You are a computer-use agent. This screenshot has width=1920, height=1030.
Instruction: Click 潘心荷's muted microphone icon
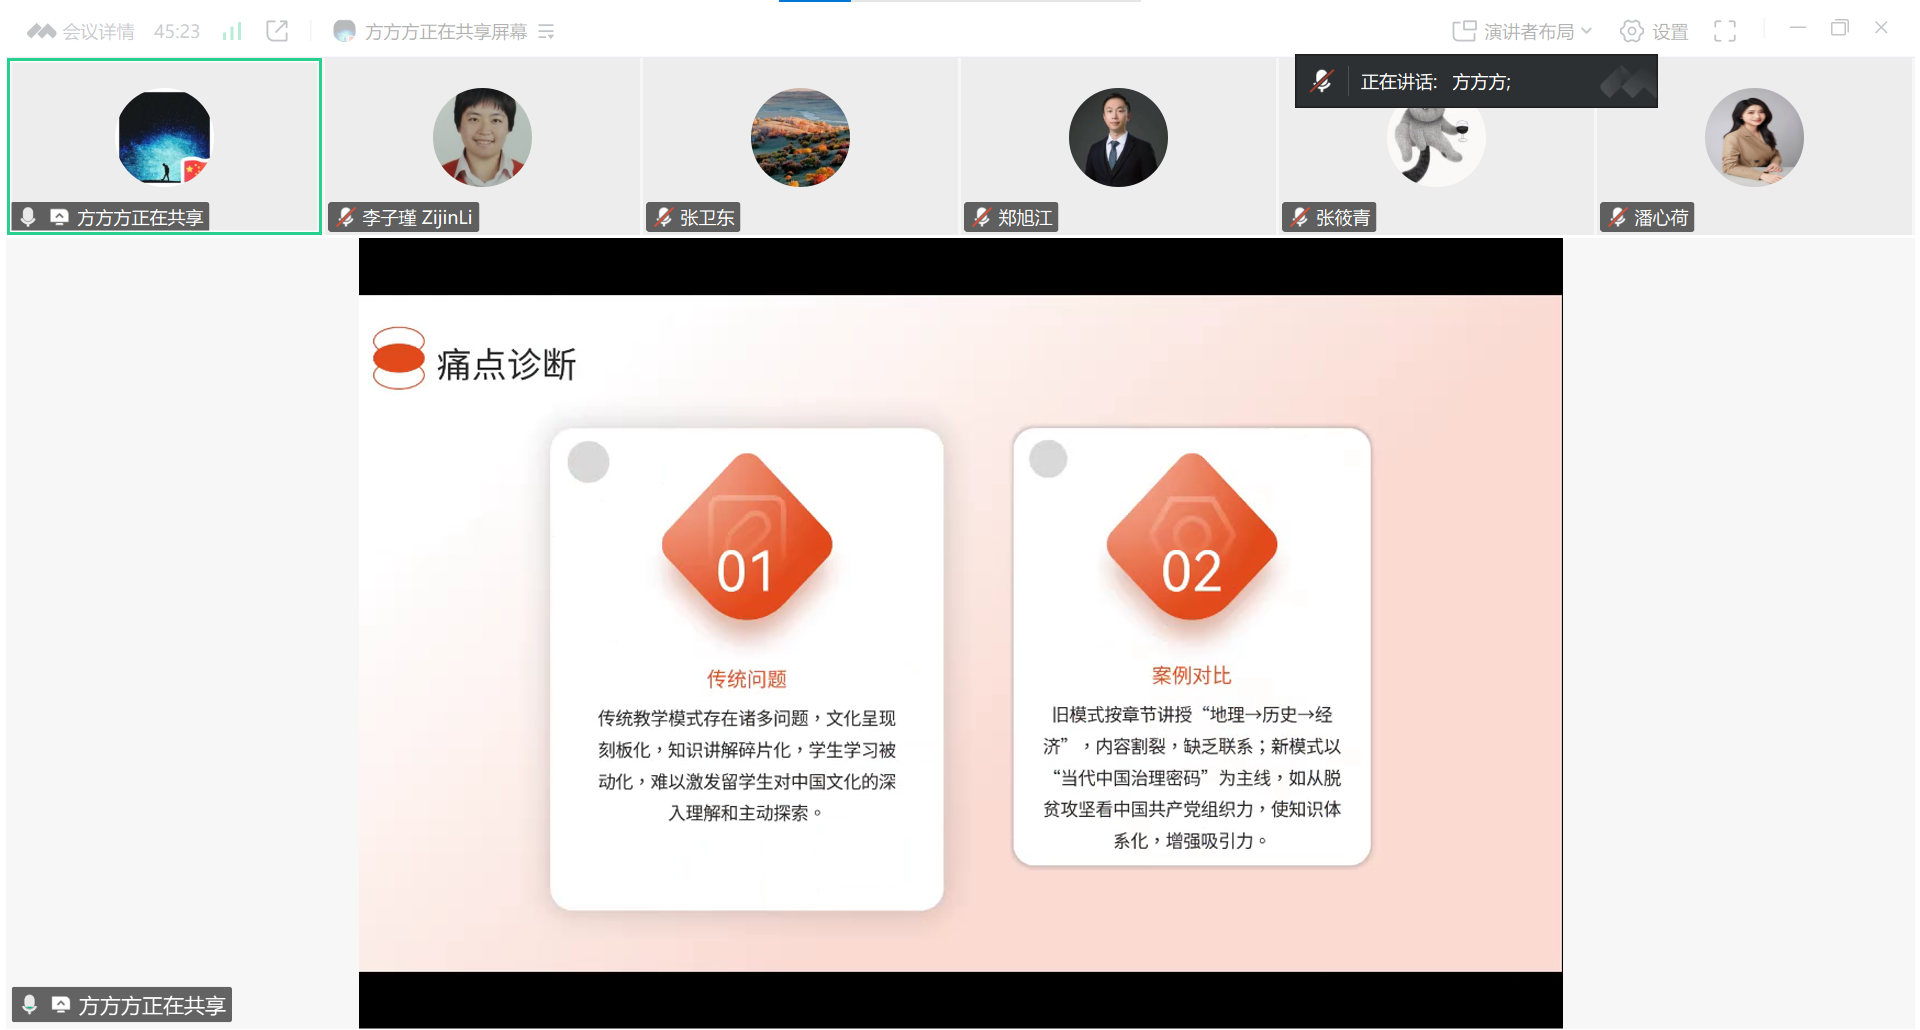tap(1618, 217)
